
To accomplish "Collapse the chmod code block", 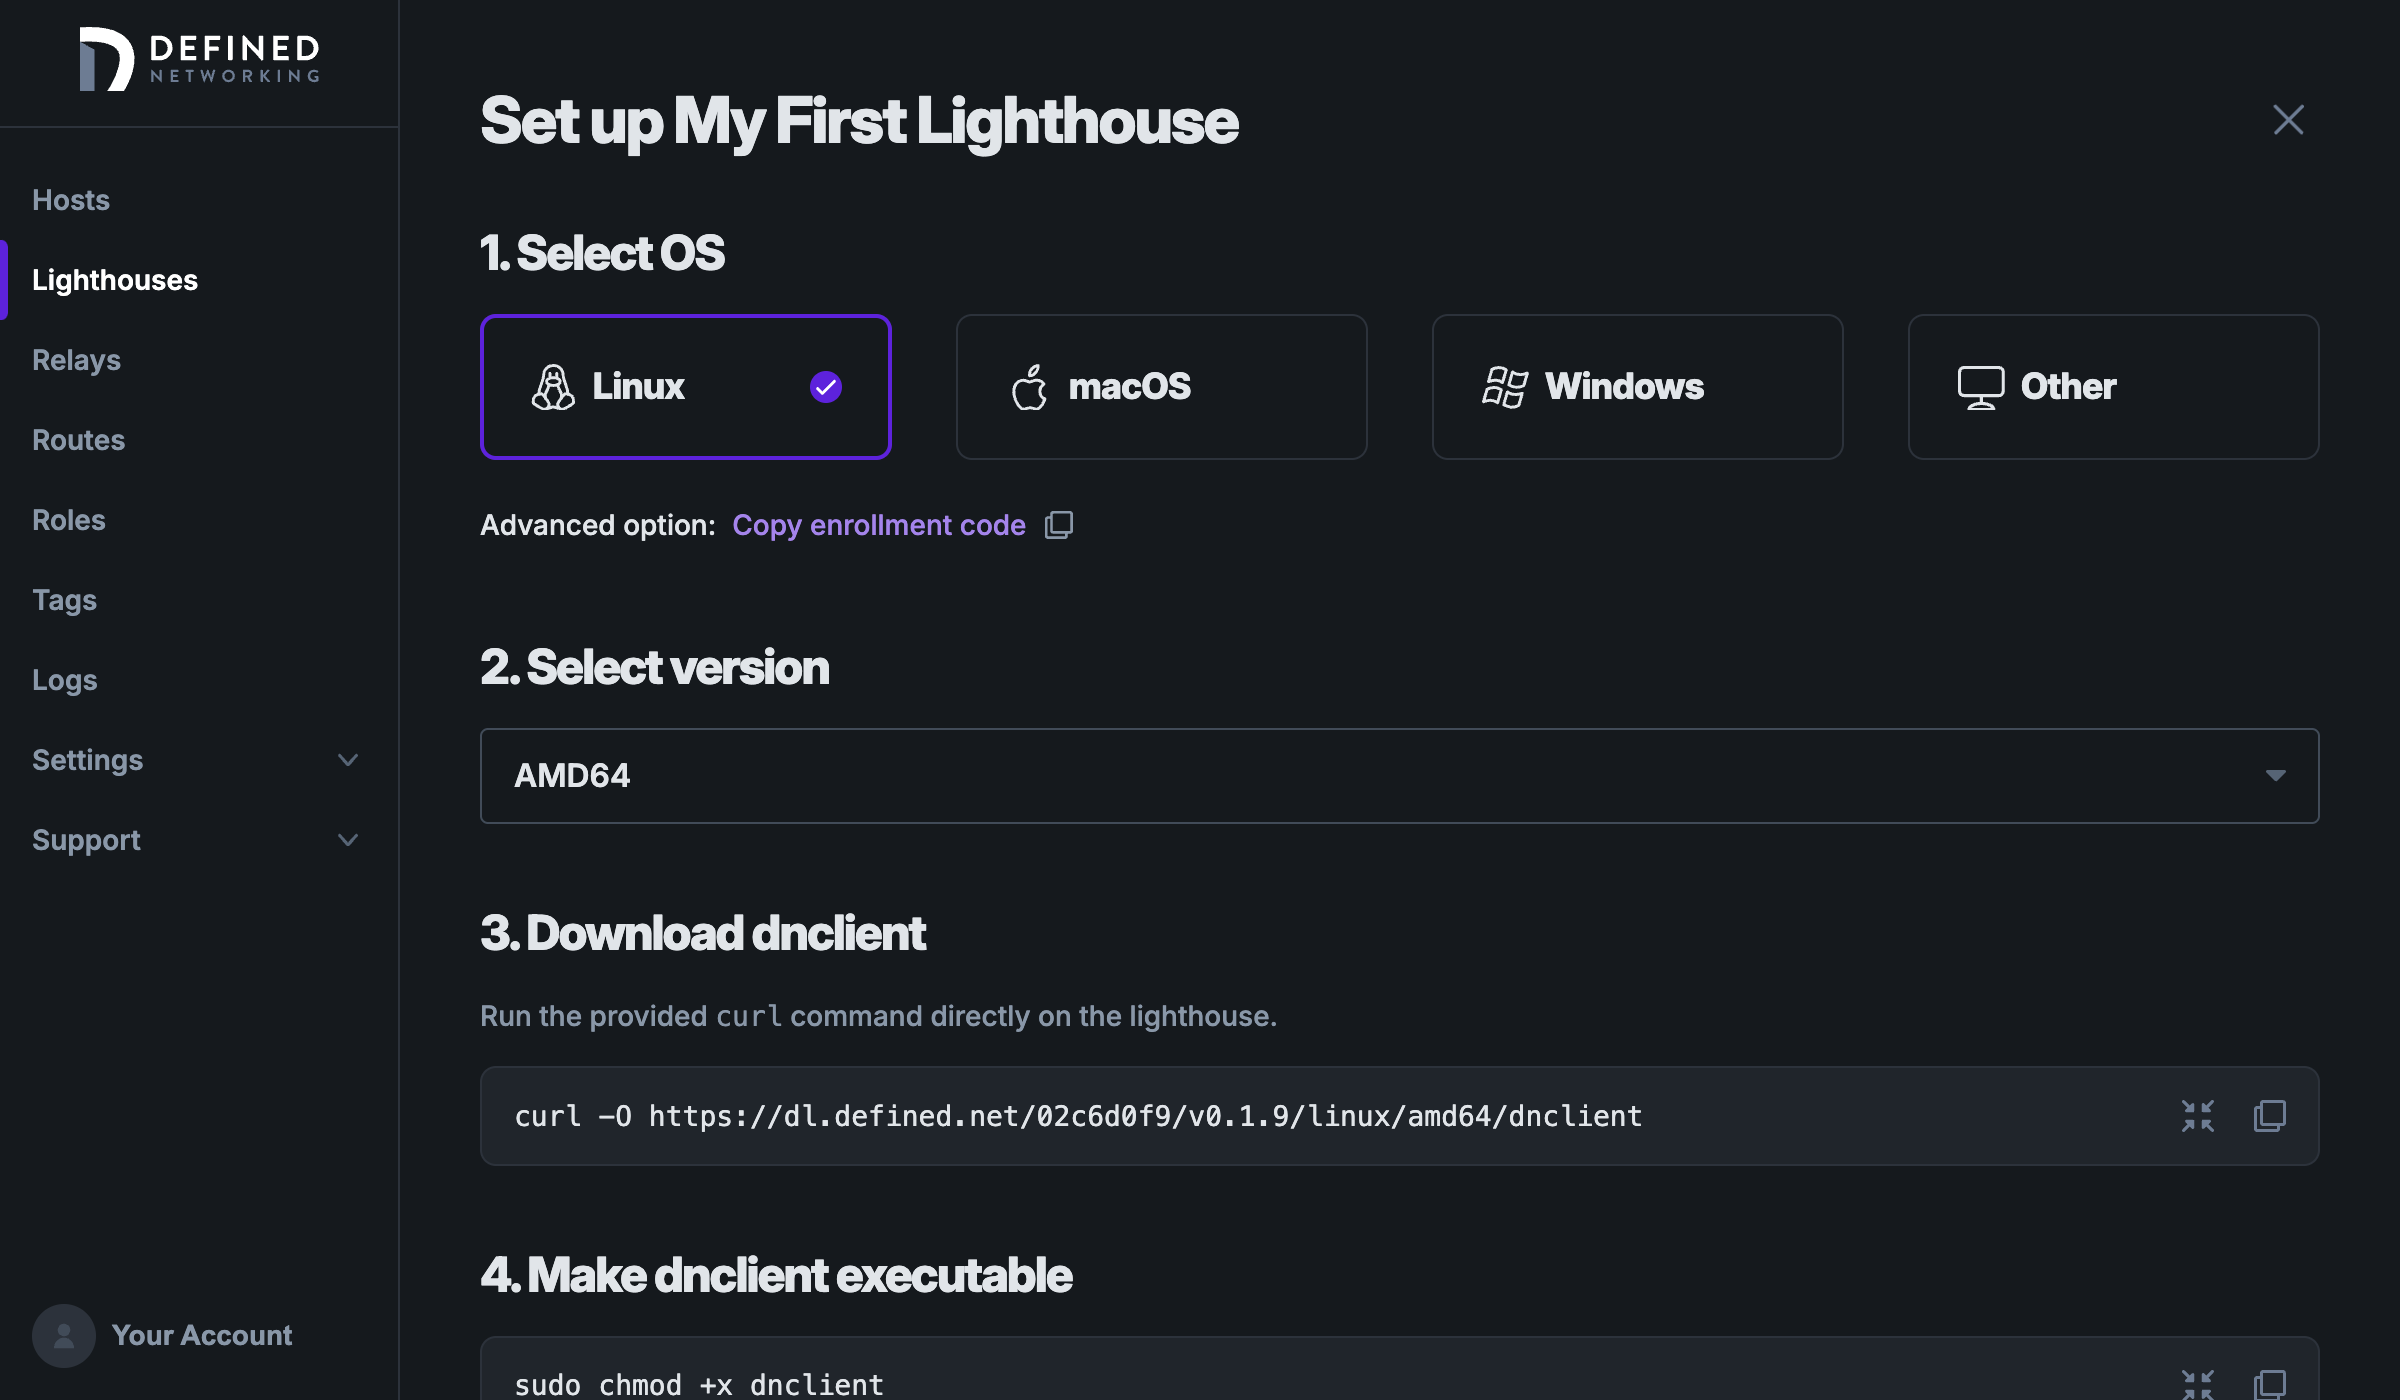I will (x=2198, y=1383).
